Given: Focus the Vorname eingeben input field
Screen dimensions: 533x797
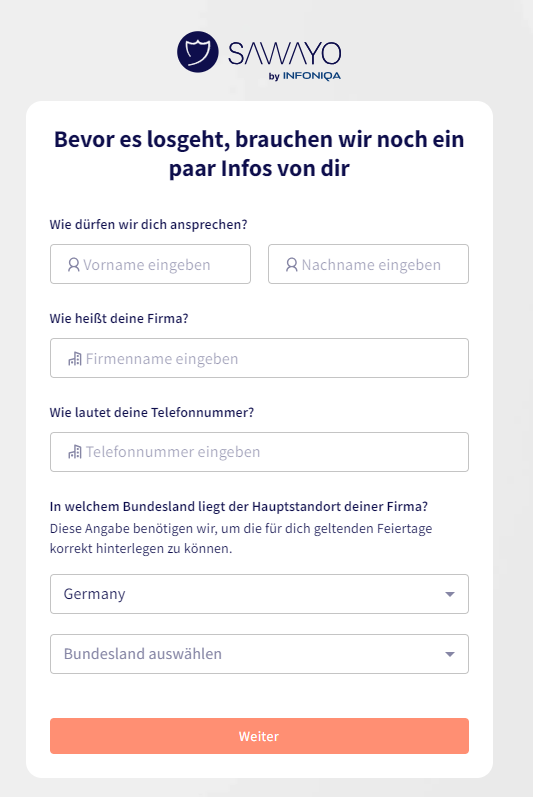Looking at the screenshot, I should [150, 264].
